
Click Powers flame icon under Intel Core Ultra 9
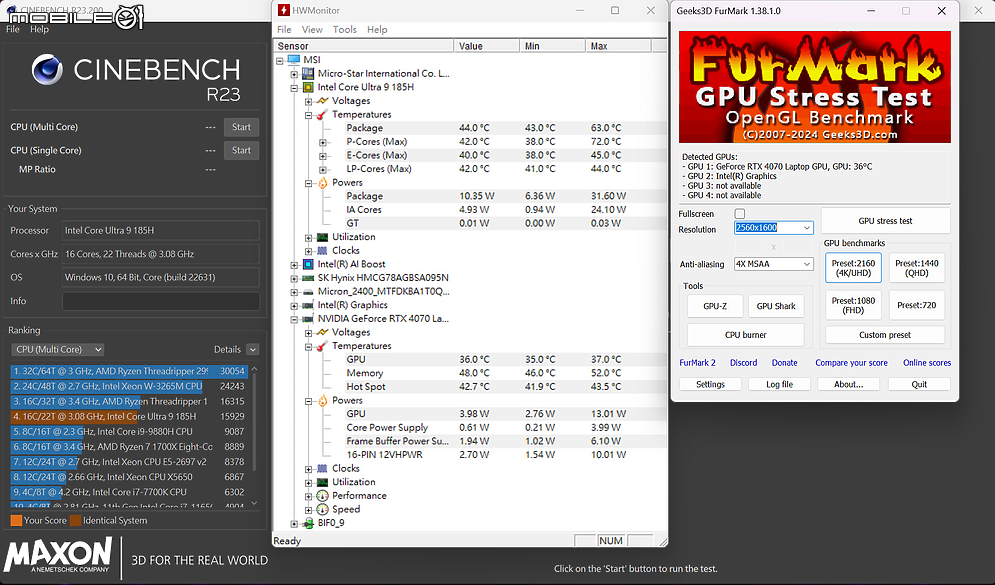322,183
